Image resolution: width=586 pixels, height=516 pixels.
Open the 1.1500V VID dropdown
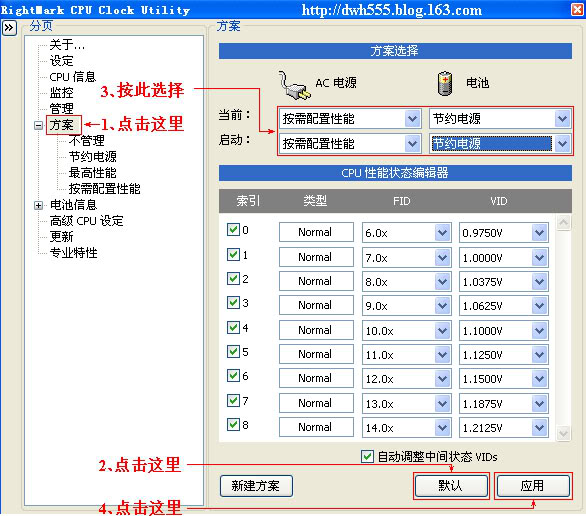coord(539,378)
